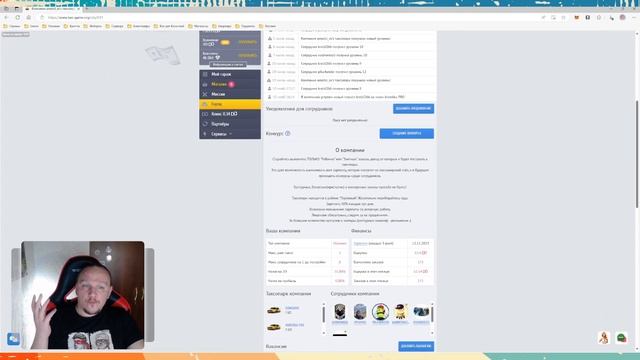
Task: Open the second yellow taxi car in taxi park
Action: click(x=273, y=327)
